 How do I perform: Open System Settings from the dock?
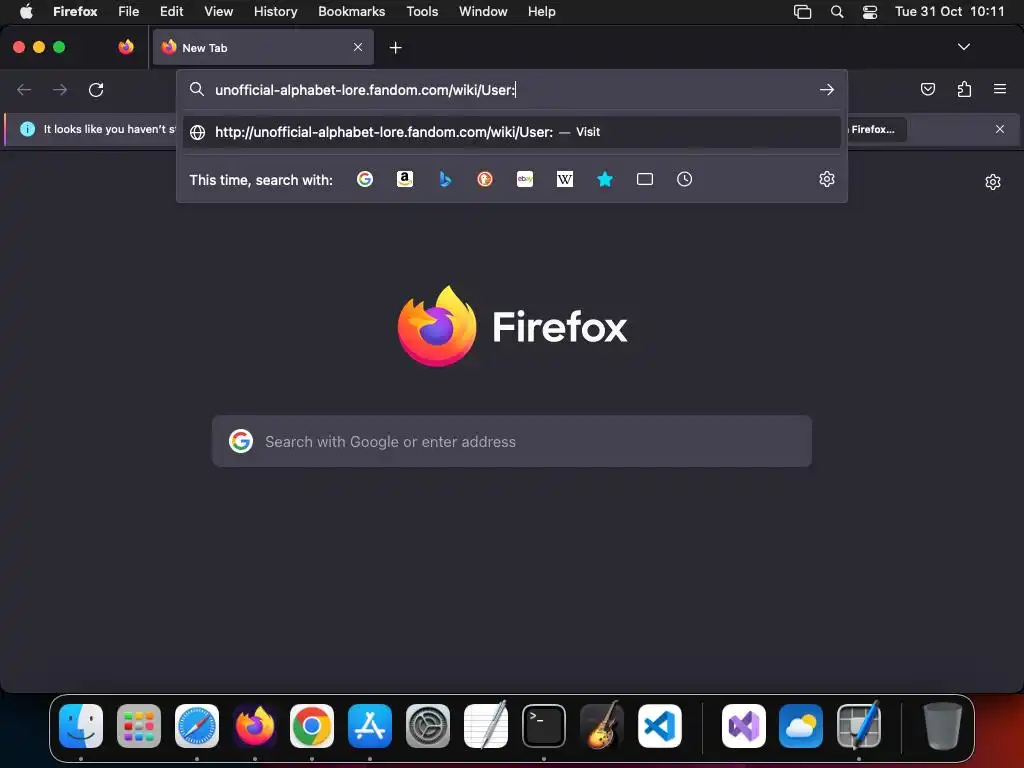click(x=428, y=726)
